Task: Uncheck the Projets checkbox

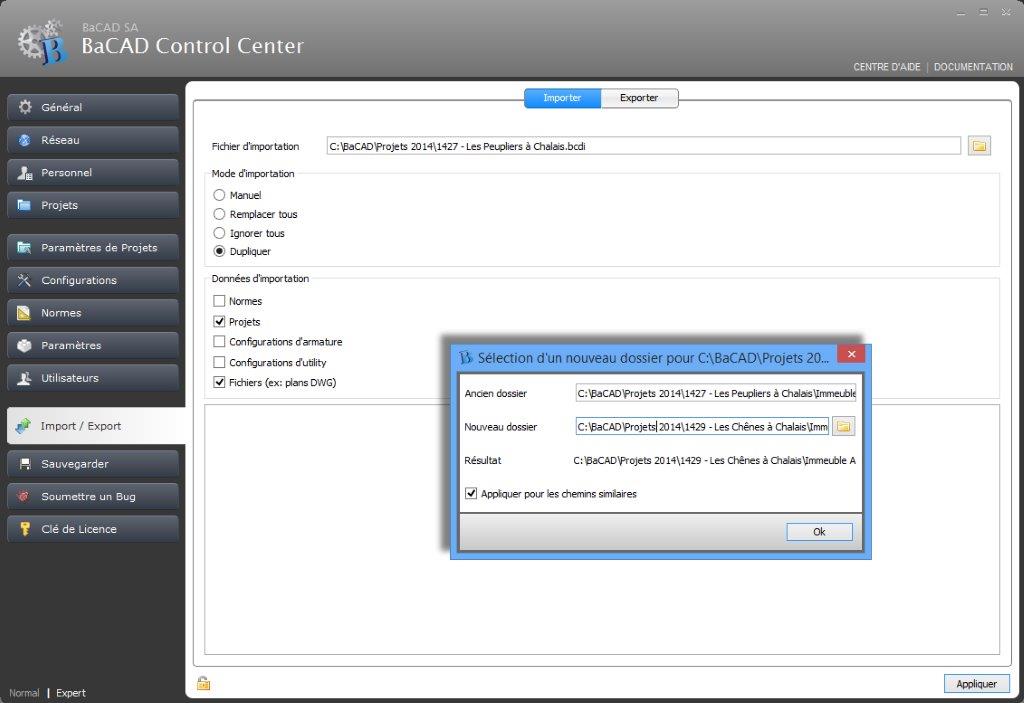Action: (219, 321)
